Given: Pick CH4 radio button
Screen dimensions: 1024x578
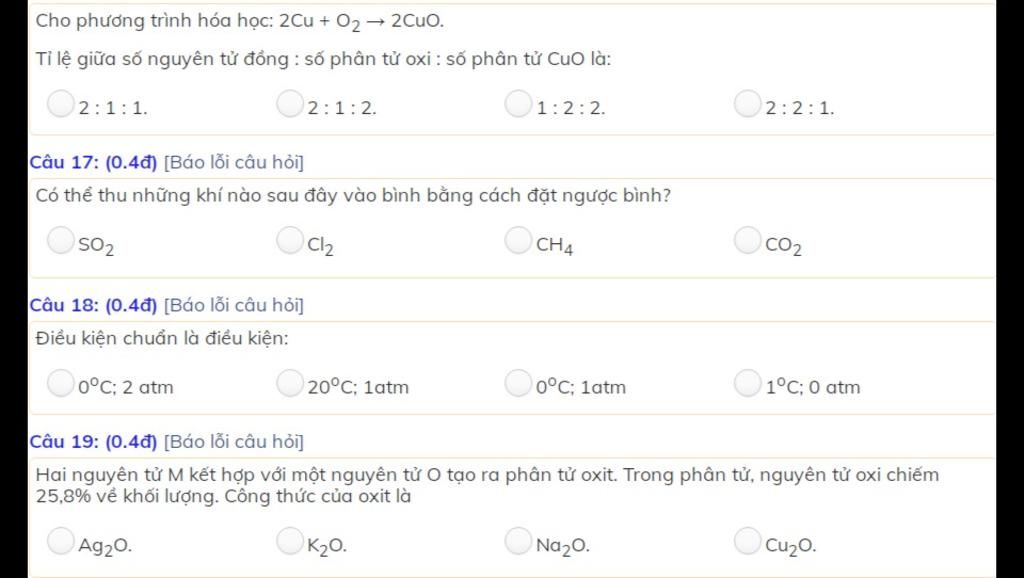Looking at the screenshot, I should [x=518, y=240].
